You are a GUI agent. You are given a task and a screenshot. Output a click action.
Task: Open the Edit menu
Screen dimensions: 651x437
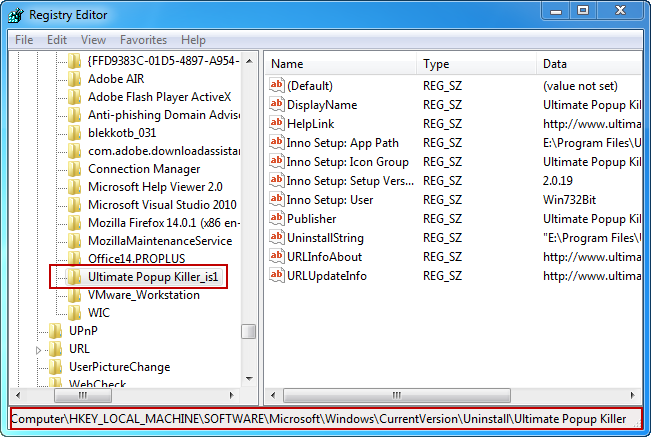[56, 40]
